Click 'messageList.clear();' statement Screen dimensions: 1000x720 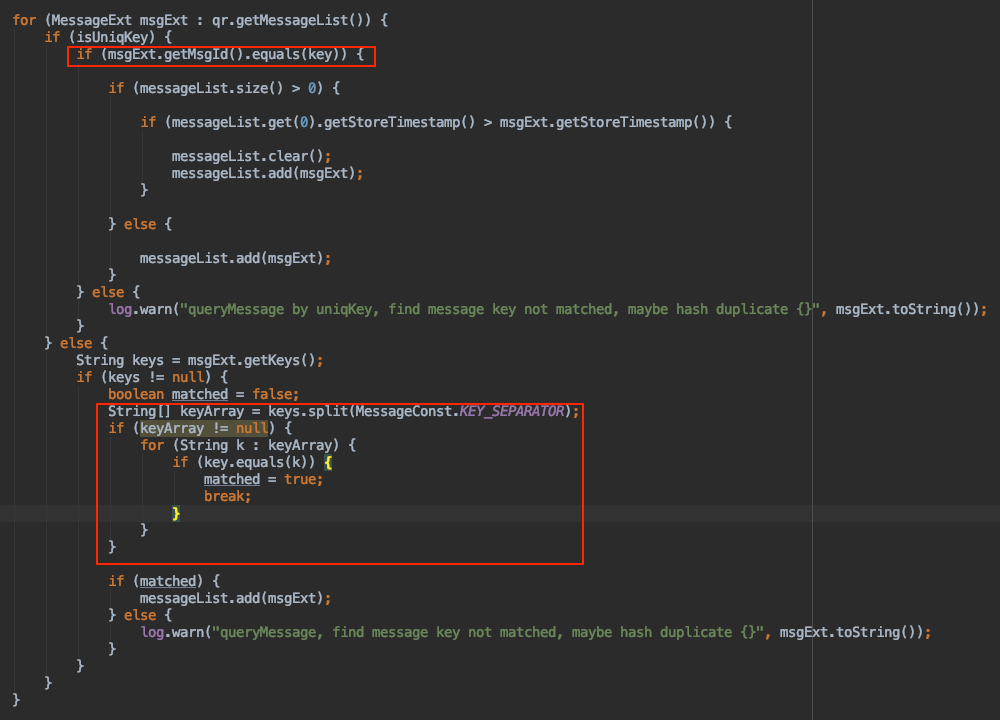(x=251, y=156)
